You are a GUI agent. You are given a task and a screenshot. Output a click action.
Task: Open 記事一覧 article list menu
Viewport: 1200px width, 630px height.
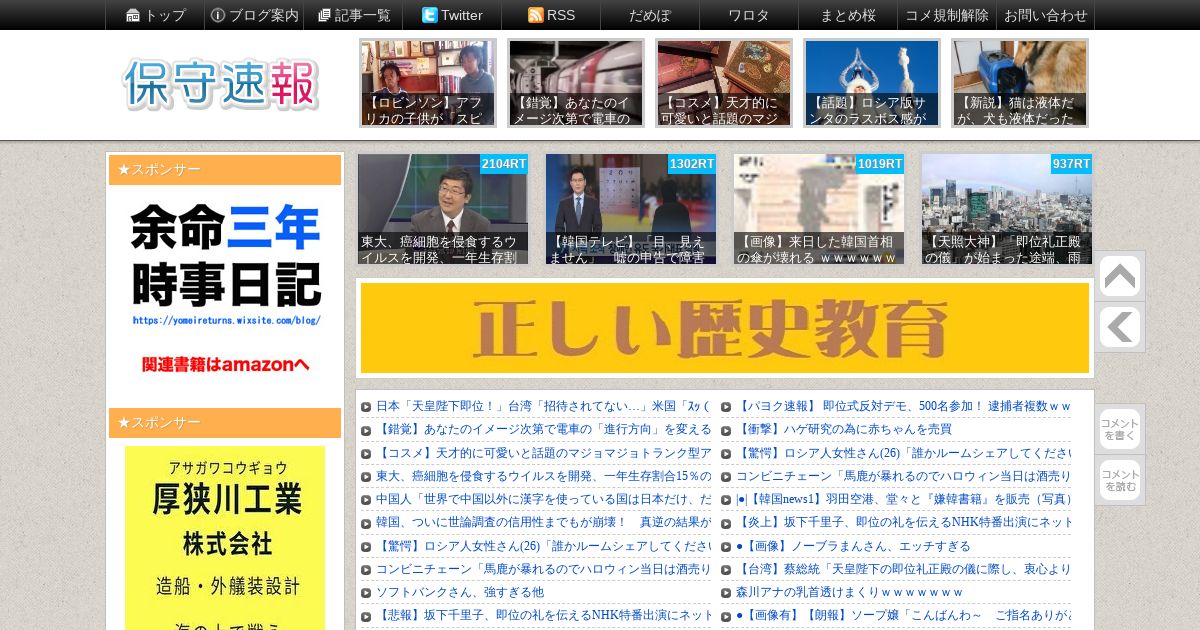(354, 15)
